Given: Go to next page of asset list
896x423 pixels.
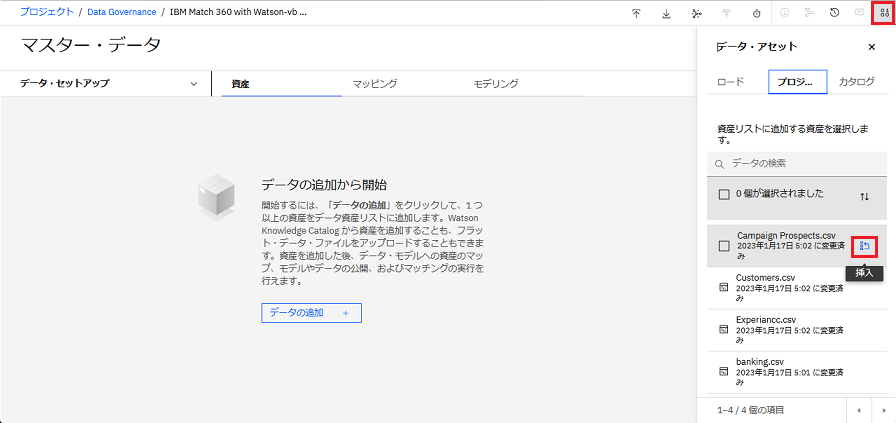Looking at the screenshot, I should (883, 410).
